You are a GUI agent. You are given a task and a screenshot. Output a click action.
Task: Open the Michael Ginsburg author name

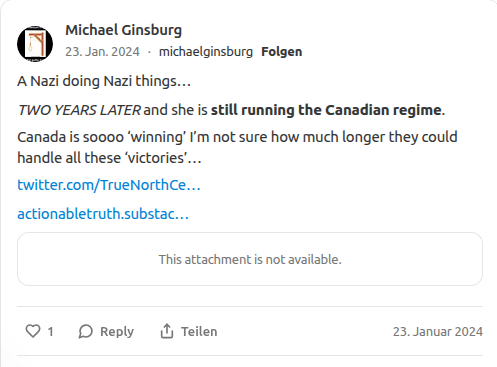pos(123,30)
